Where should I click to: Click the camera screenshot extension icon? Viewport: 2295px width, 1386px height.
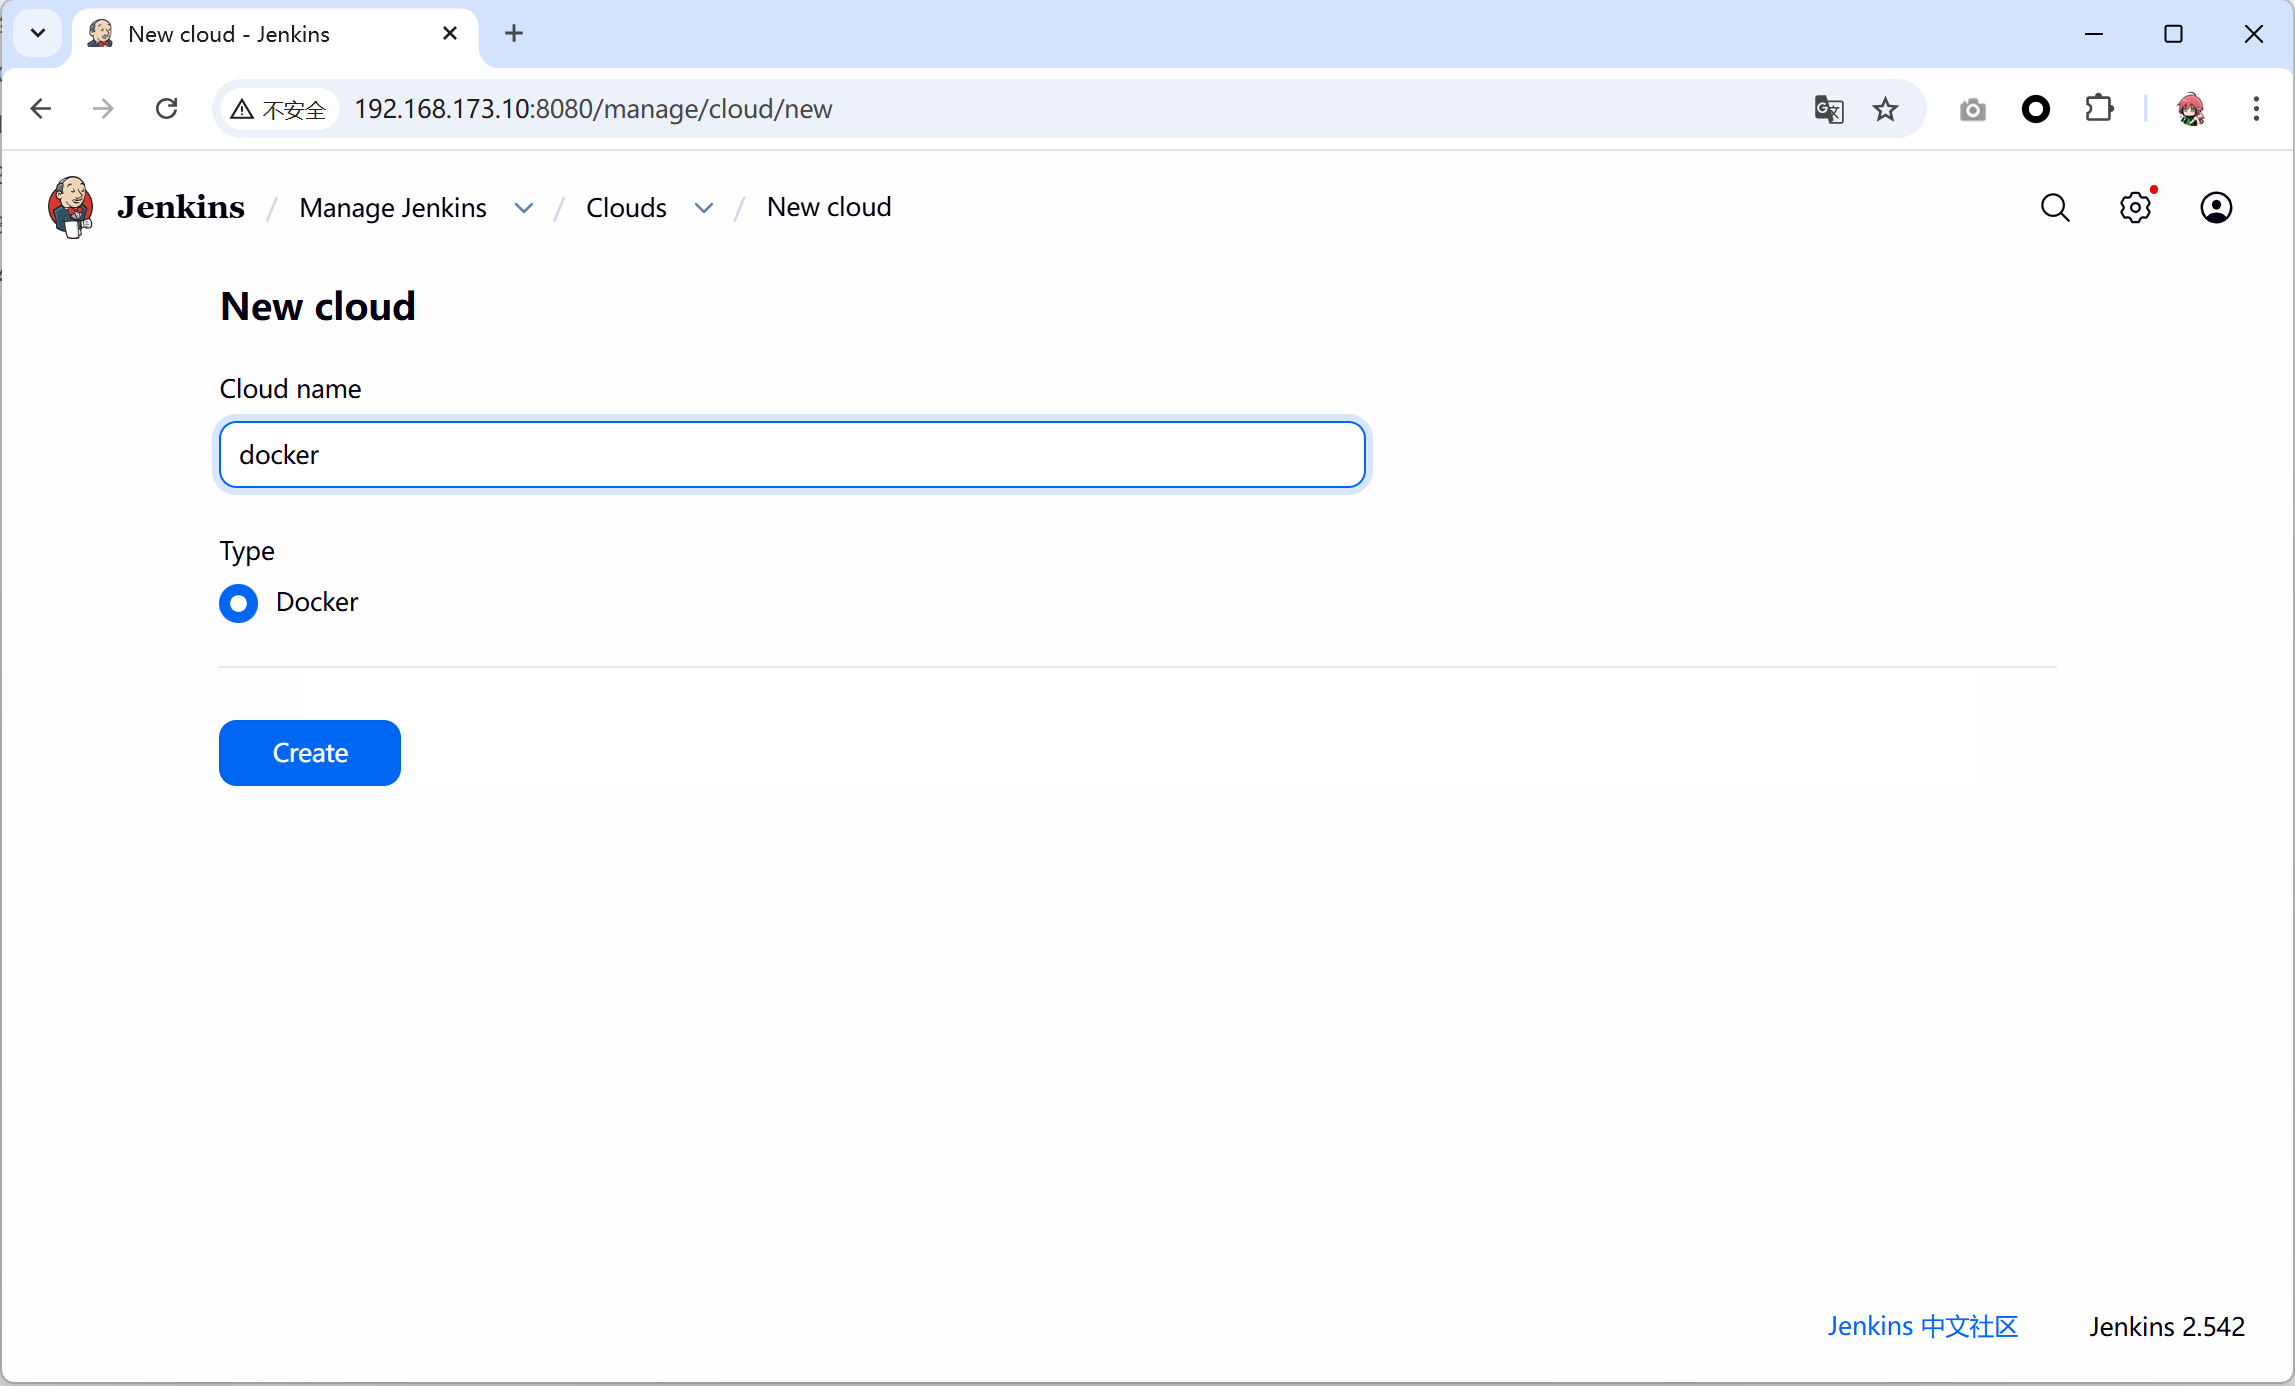(x=1972, y=109)
